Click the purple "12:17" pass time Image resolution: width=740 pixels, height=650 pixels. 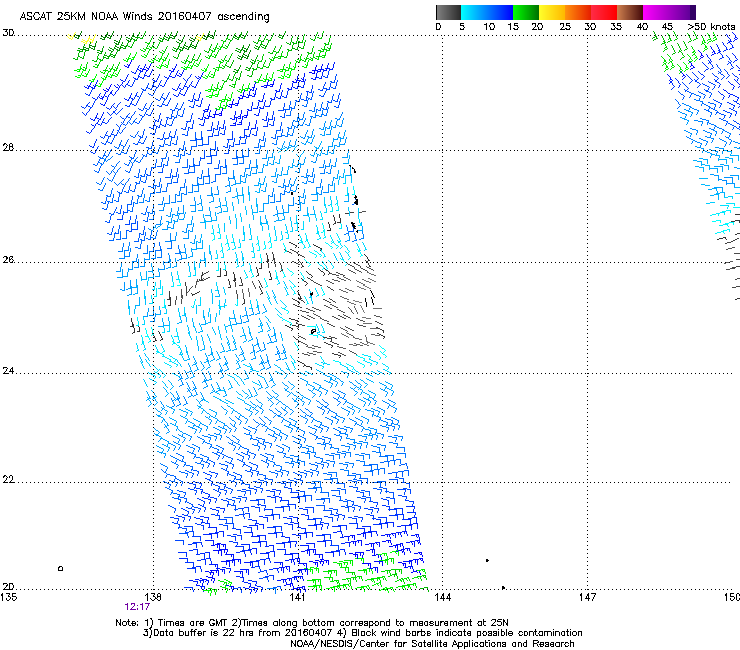(137, 607)
